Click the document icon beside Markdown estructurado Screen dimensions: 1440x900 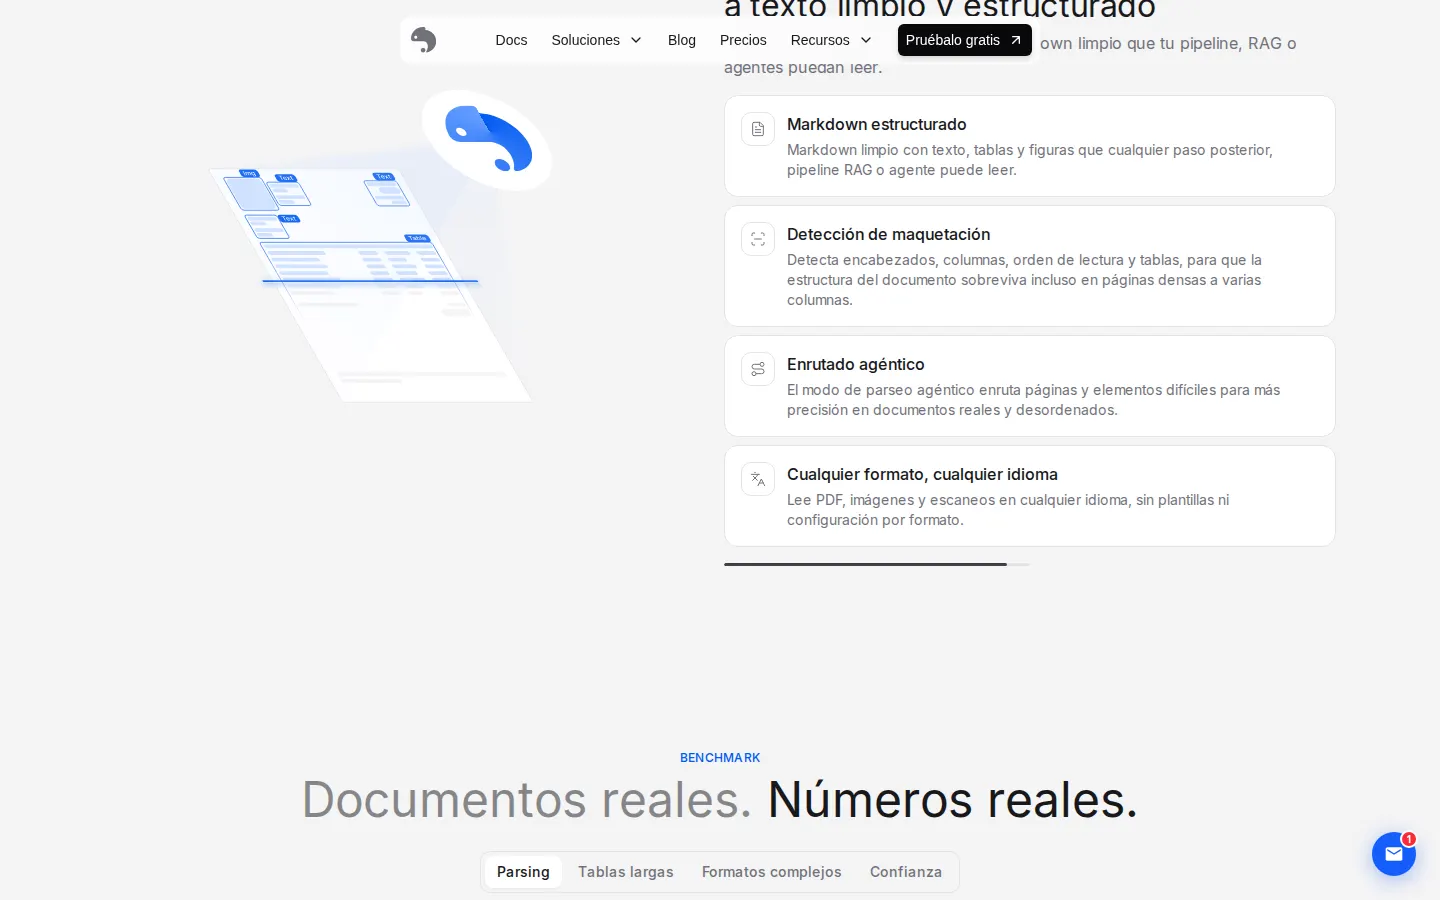(758, 129)
